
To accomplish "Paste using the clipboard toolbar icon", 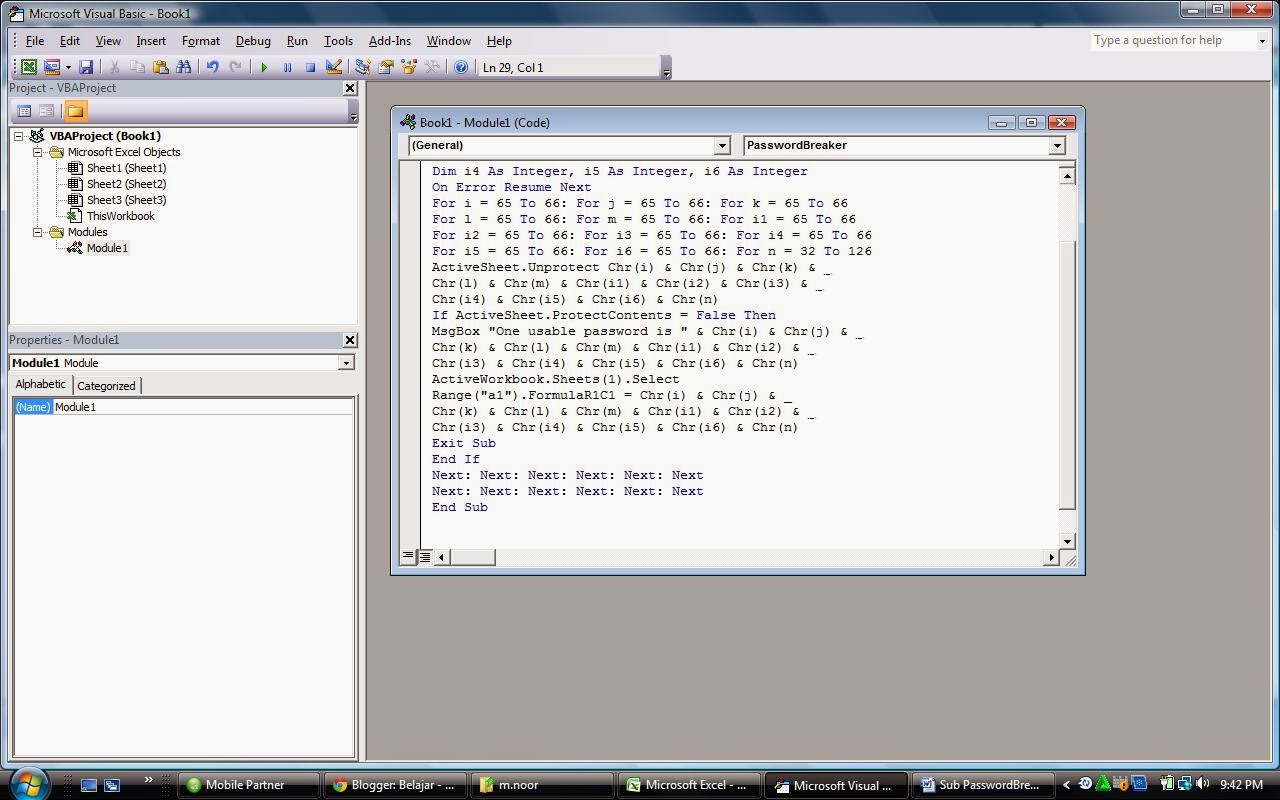I will coord(160,67).
